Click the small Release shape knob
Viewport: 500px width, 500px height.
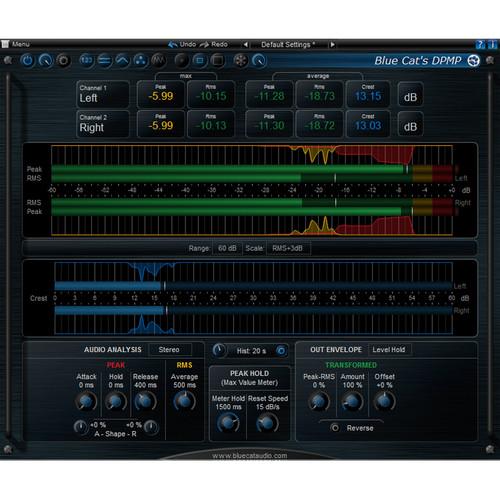click(x=151, y=426)
